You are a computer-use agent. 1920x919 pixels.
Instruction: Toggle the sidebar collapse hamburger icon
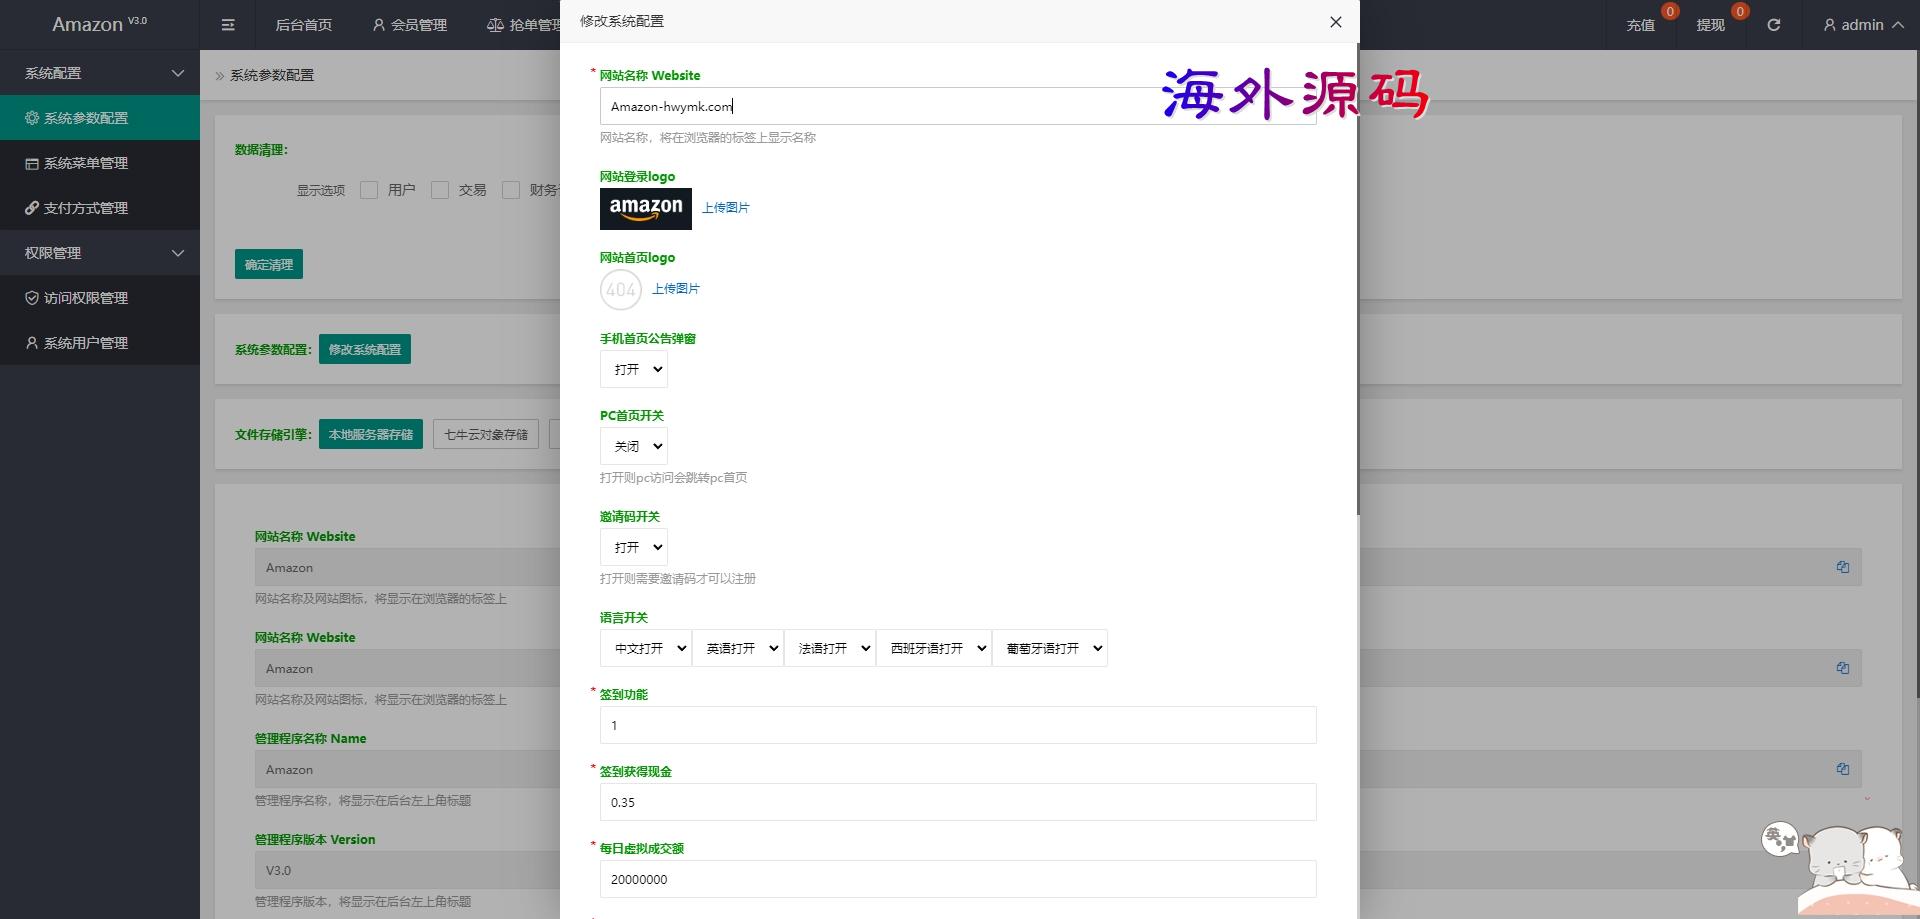(x=228, y=25)
